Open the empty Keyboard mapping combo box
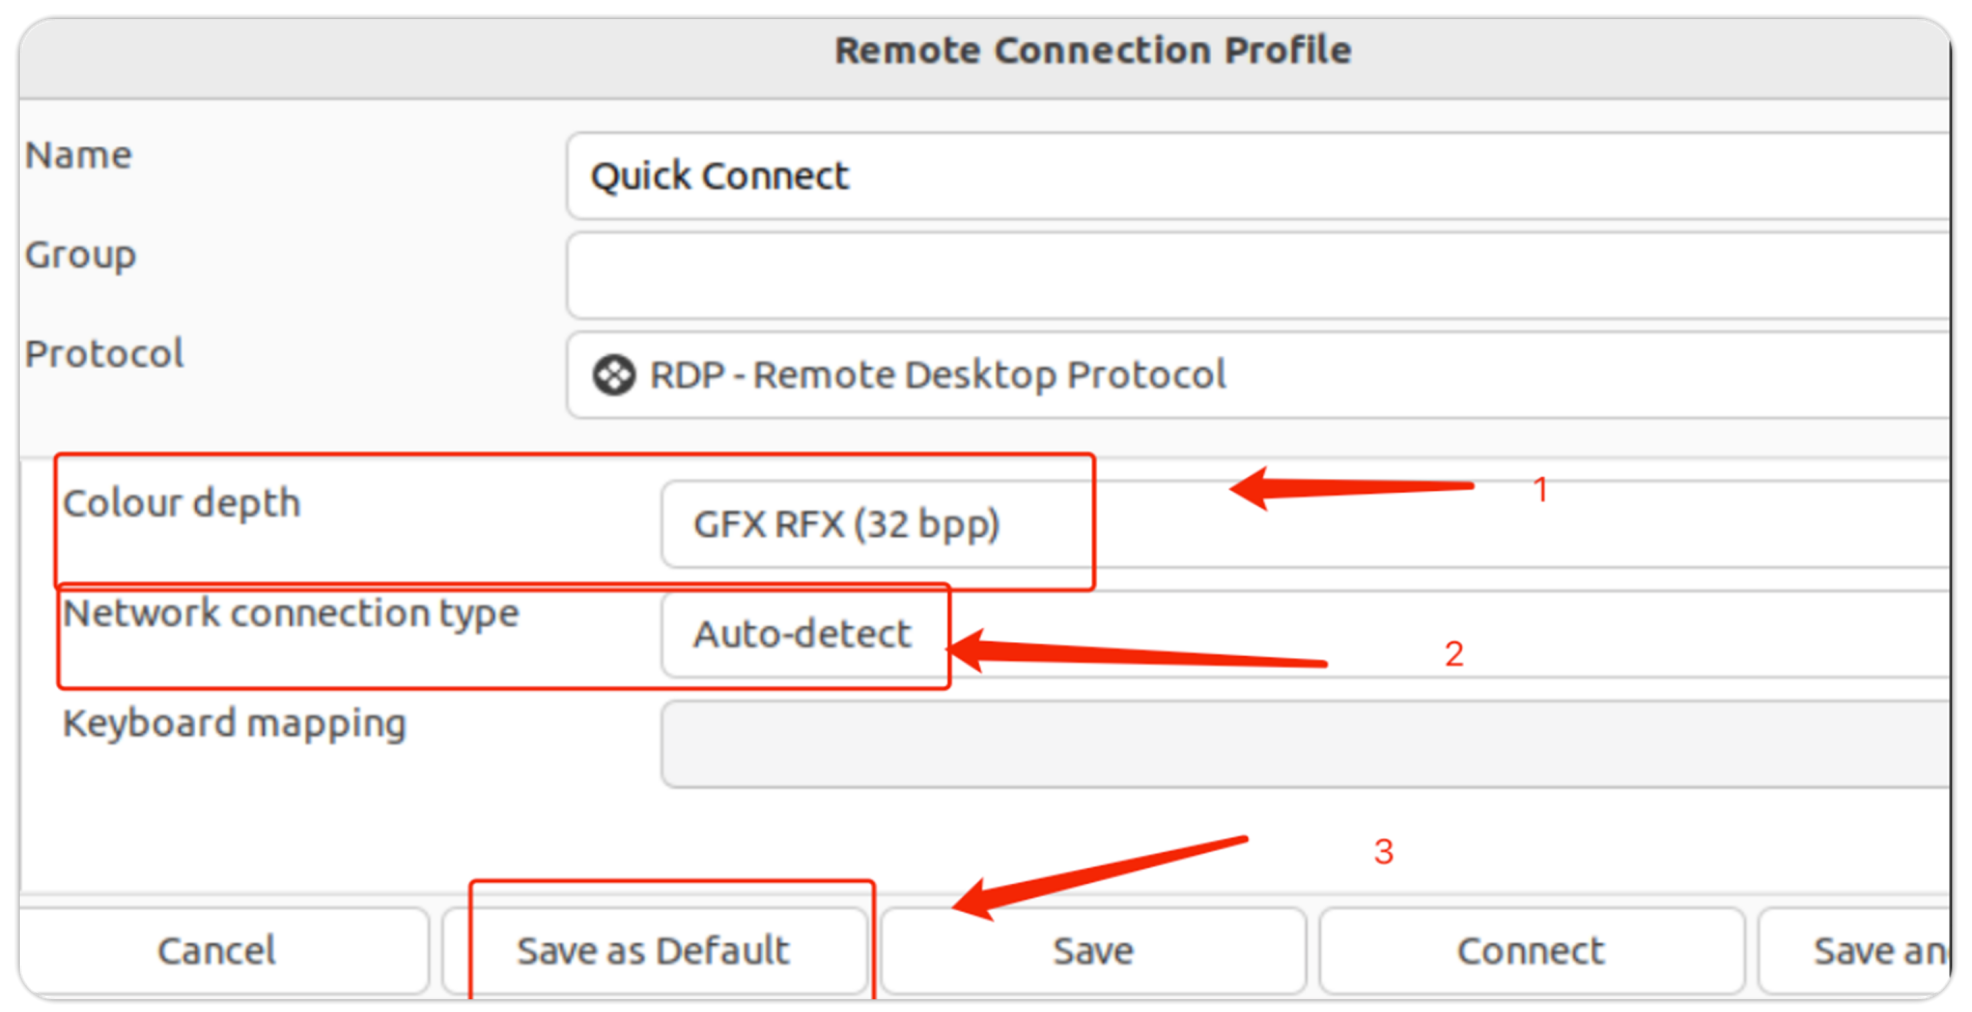This screenshot has width=1972, height=1012. (x=1300, y=744)
